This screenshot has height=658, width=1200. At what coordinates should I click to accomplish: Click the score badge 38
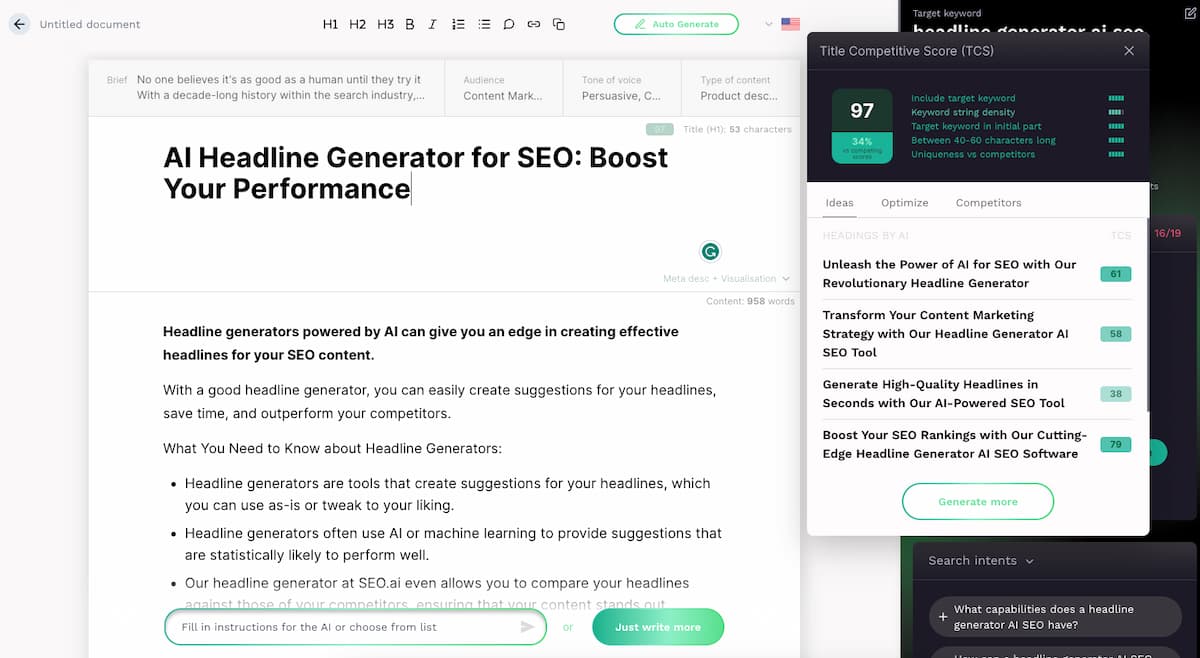[x=1115, y=394]
